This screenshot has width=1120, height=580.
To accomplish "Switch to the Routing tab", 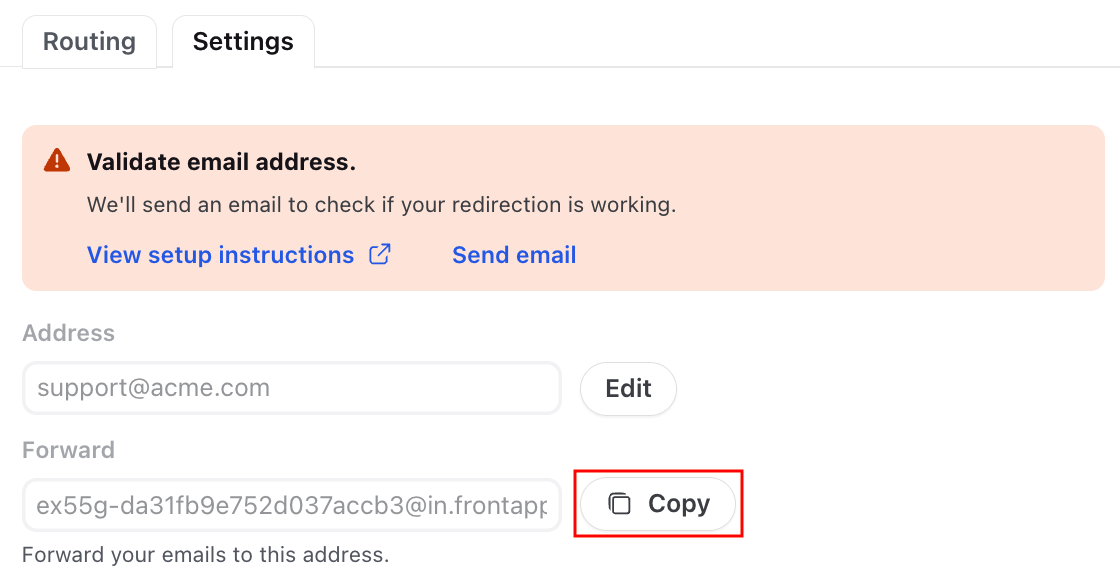I will coord(89,42).
